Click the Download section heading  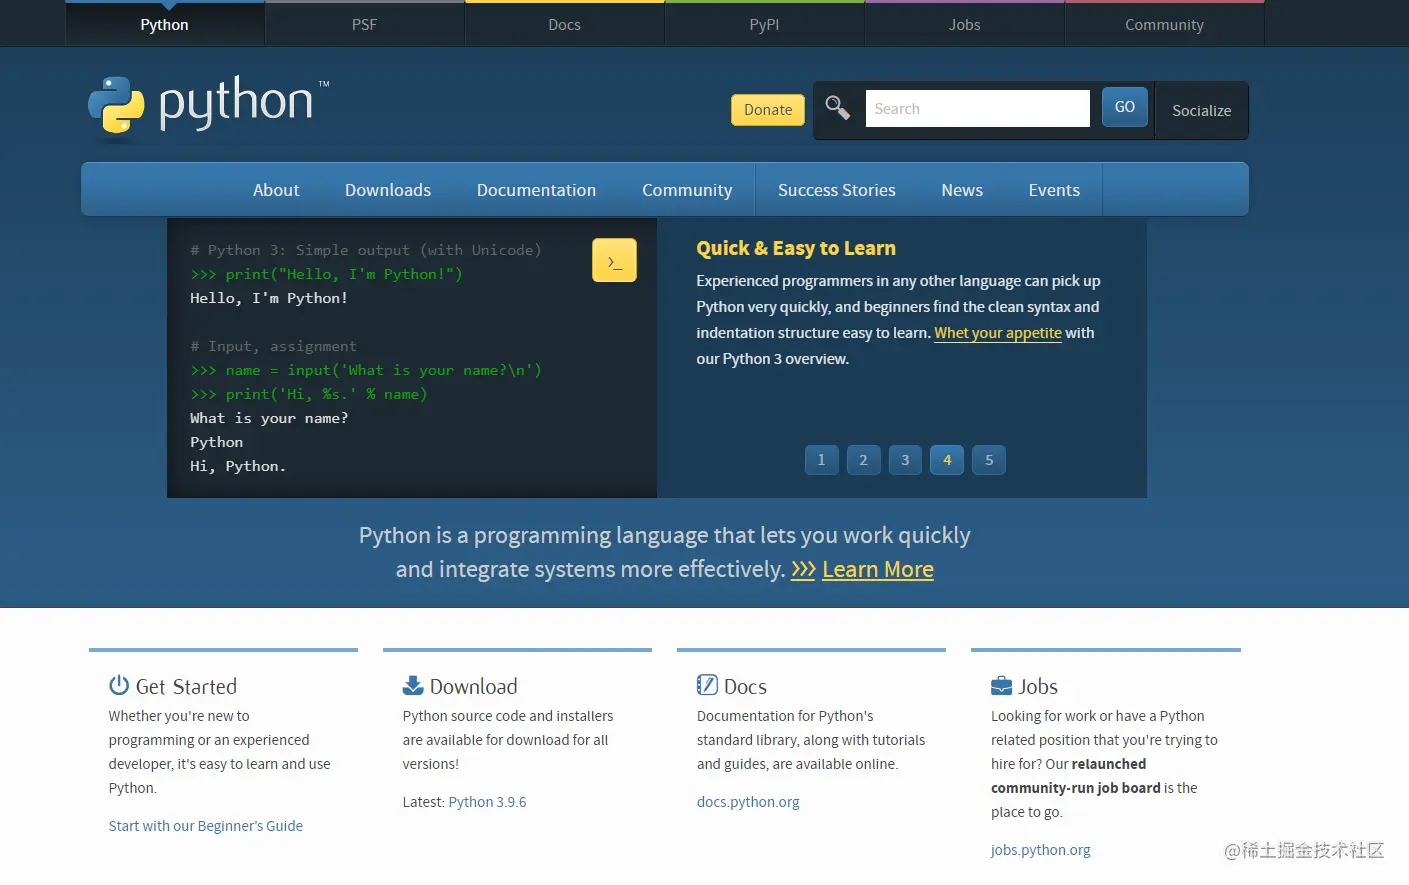coord(474,686)
